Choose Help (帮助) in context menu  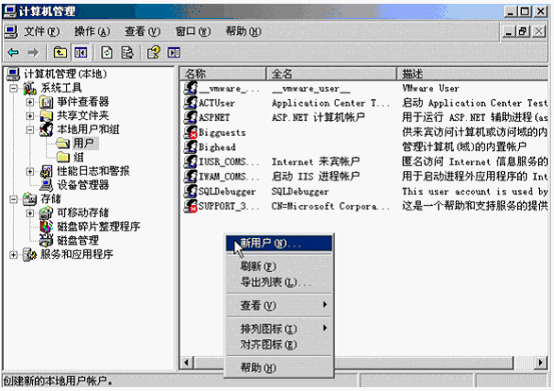click(279, 368)
